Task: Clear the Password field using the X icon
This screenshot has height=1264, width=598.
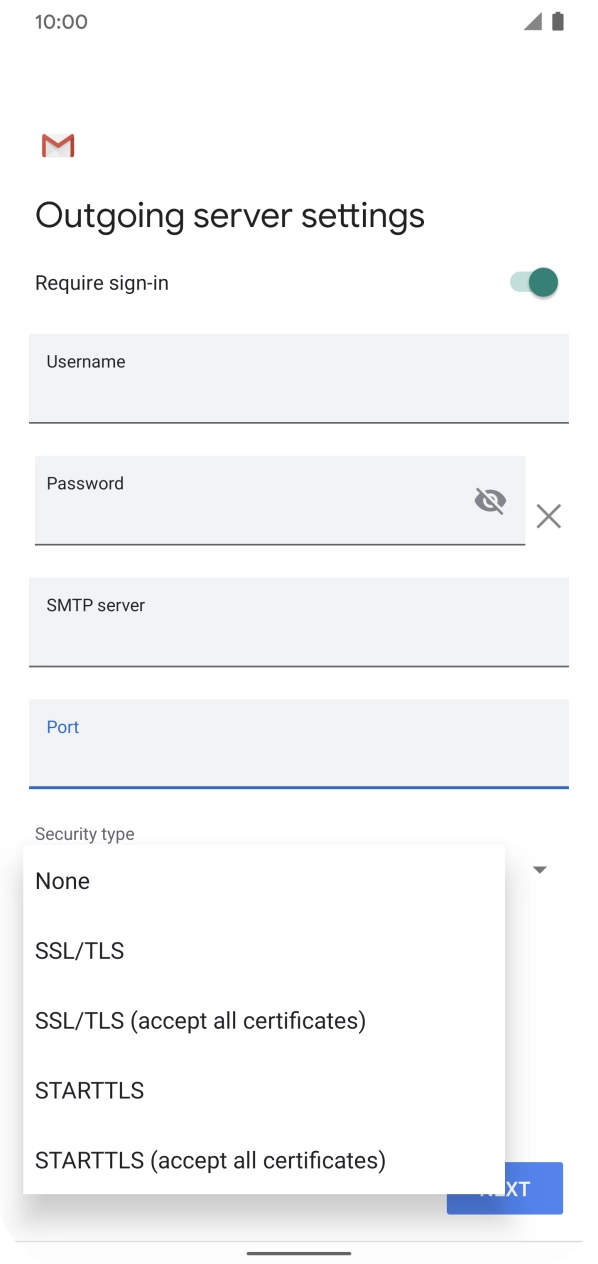Action: pyautogui.click(x=548, y=516)
